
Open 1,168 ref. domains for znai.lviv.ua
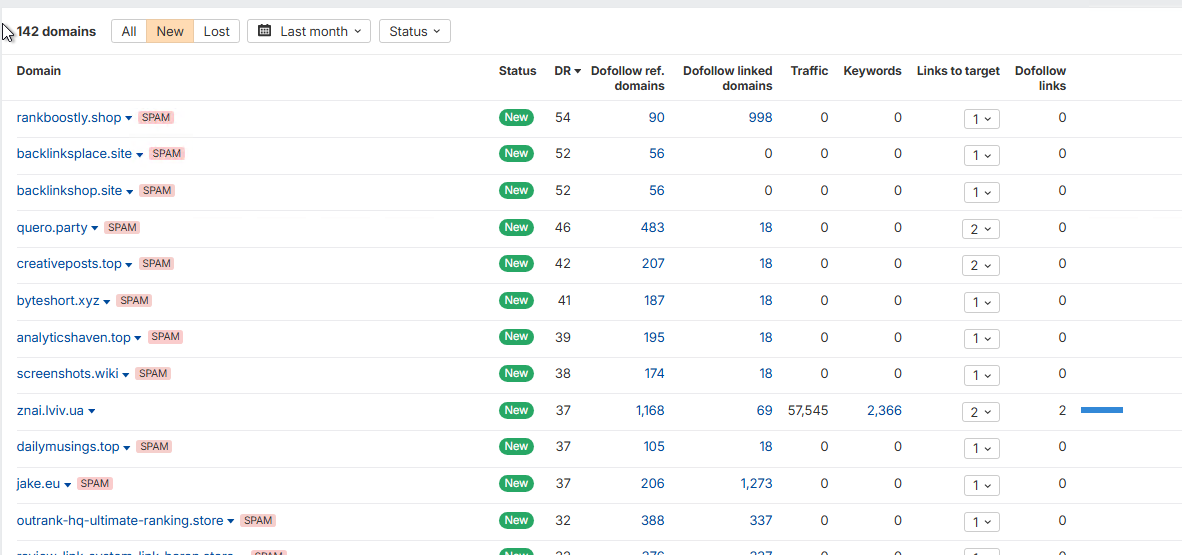650,411
